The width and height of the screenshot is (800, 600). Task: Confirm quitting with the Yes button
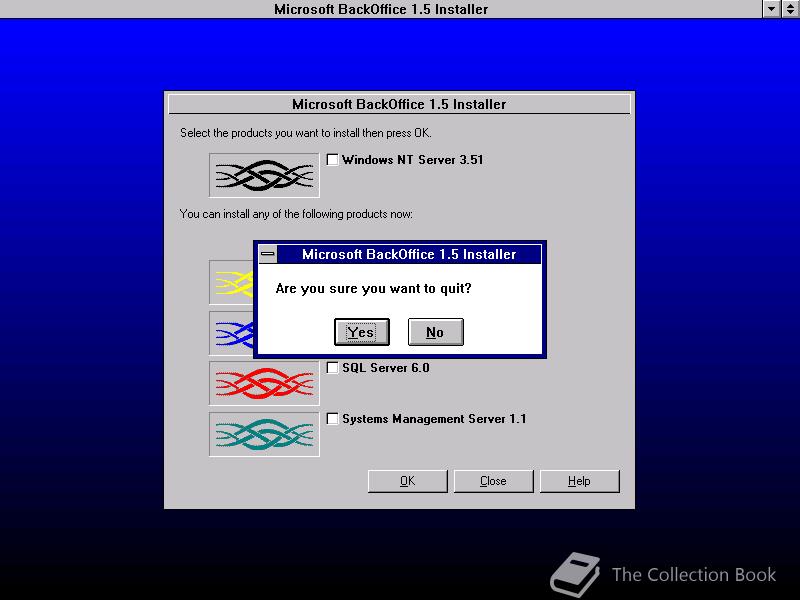pyautogui.click(x=362, y=332)
